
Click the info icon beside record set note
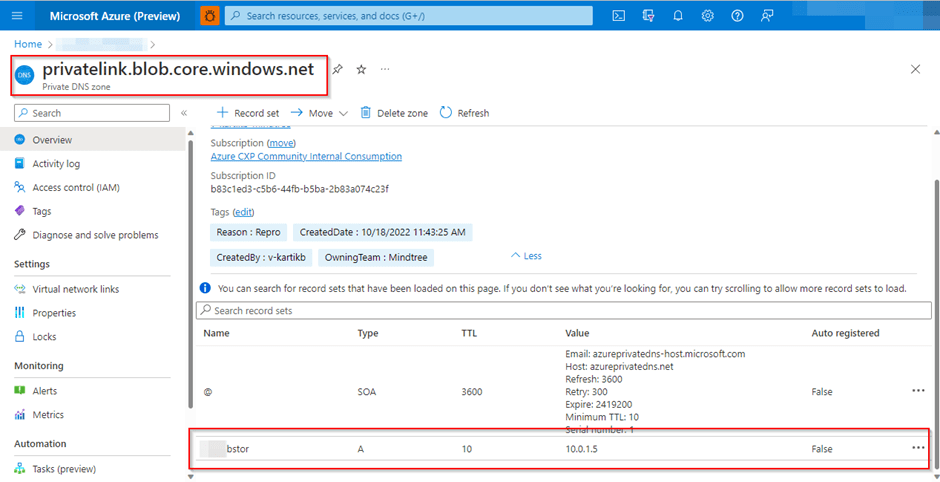point(205,288)
